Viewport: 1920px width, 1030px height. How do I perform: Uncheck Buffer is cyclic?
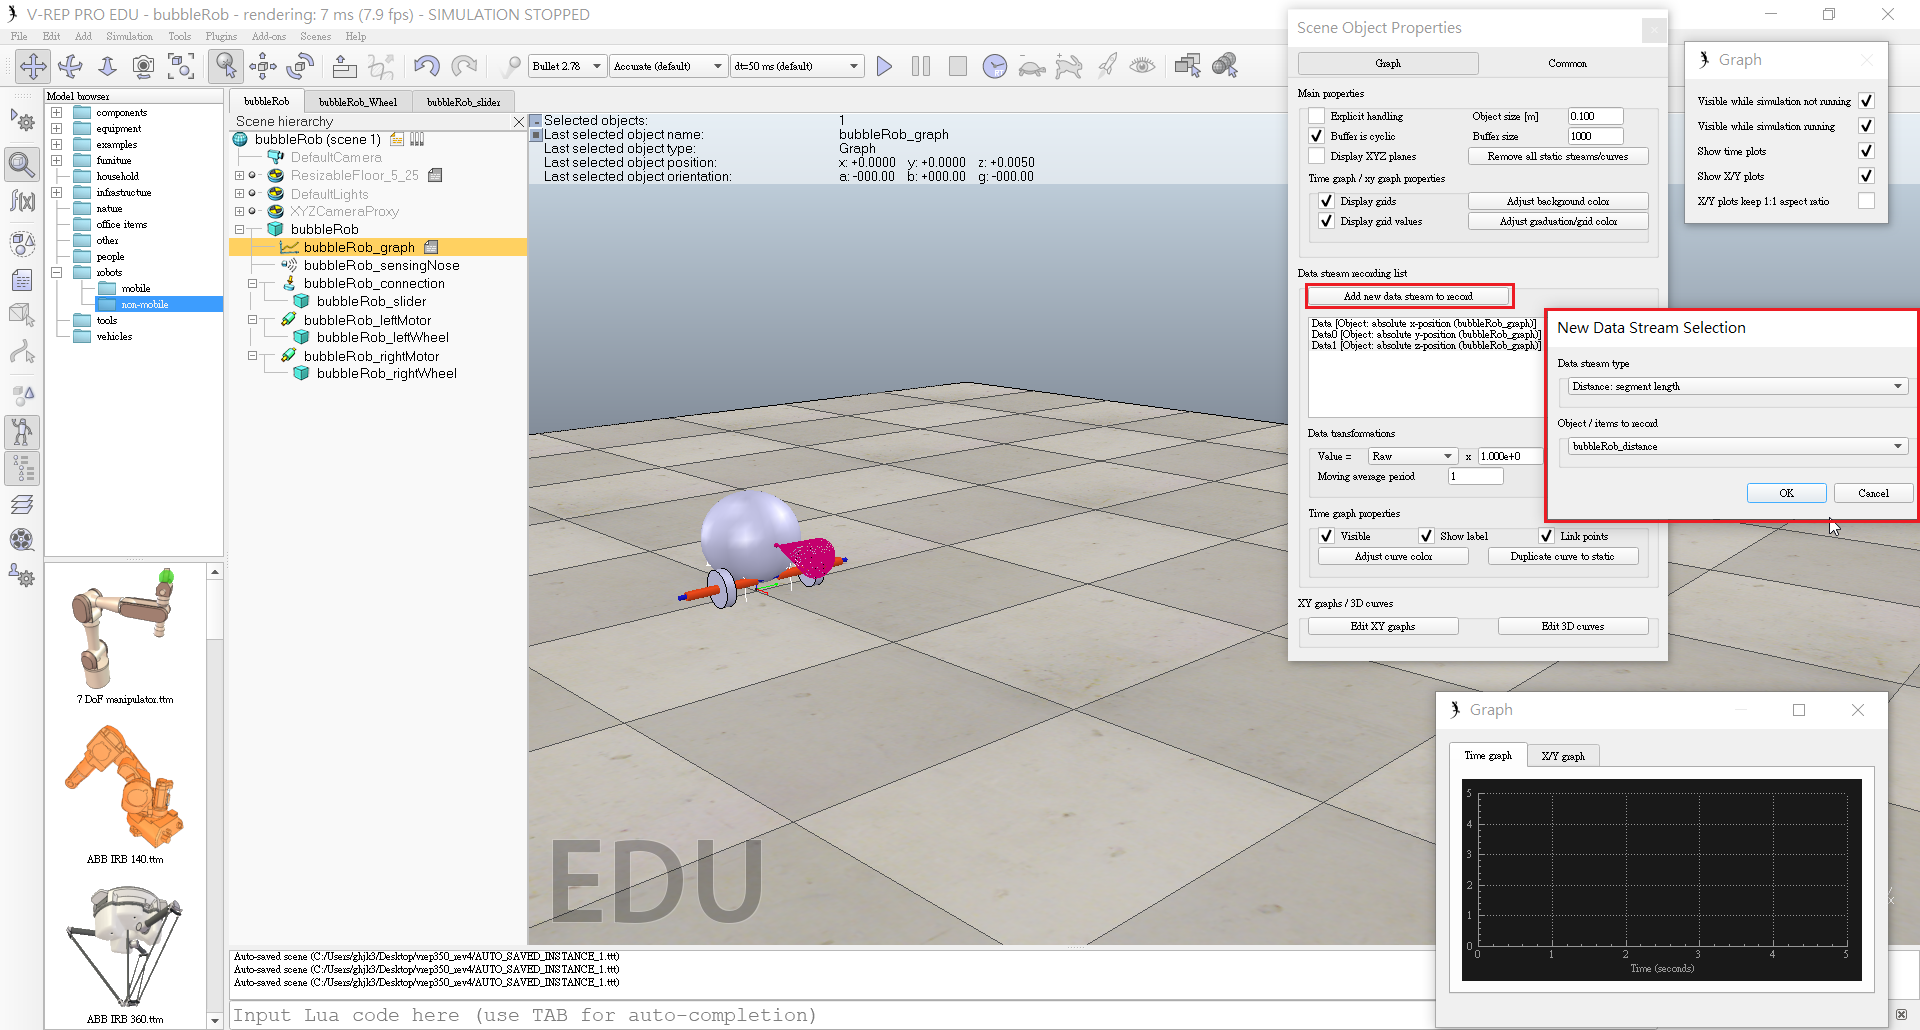[1317, 136]
